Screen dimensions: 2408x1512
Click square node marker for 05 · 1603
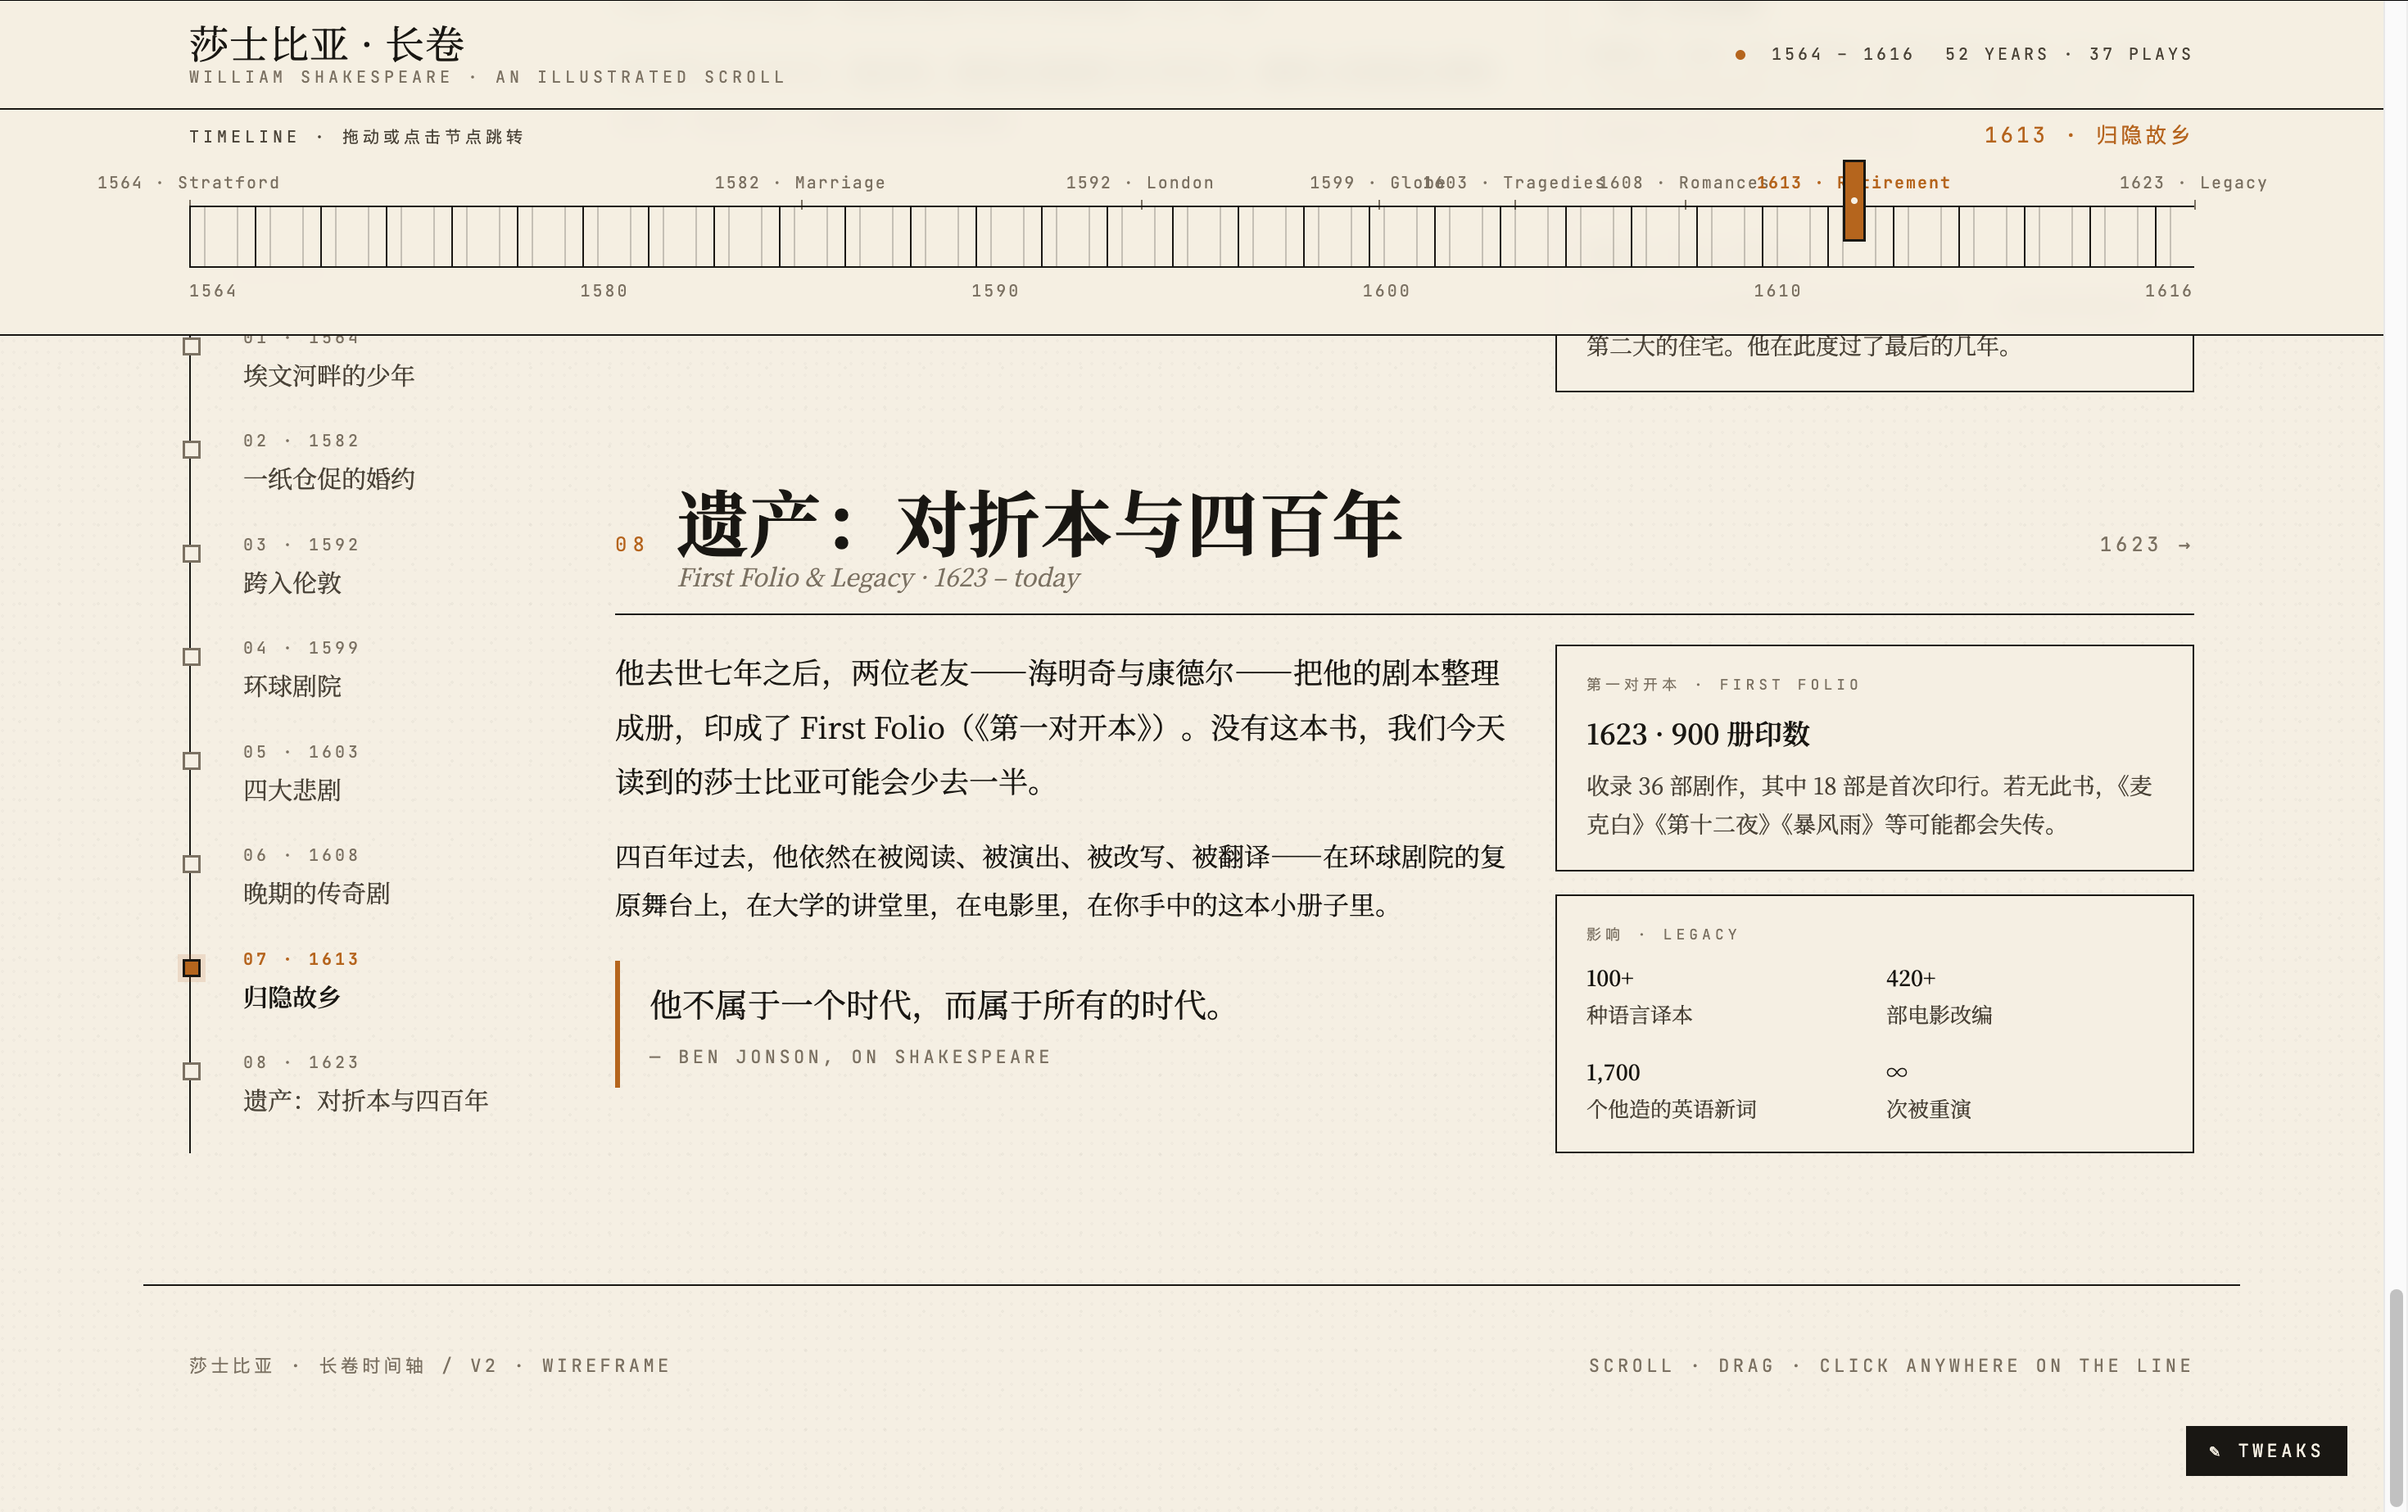point(192,761)
